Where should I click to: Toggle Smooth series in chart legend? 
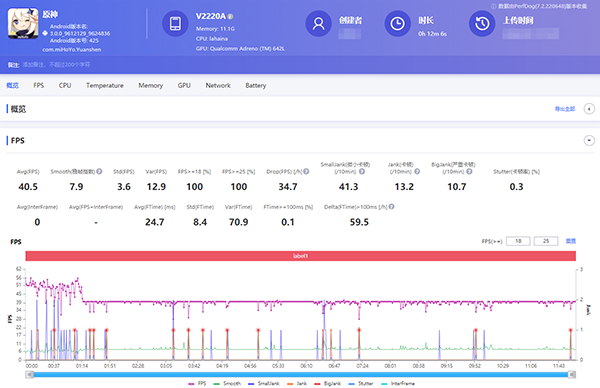(x=227, y=383)
